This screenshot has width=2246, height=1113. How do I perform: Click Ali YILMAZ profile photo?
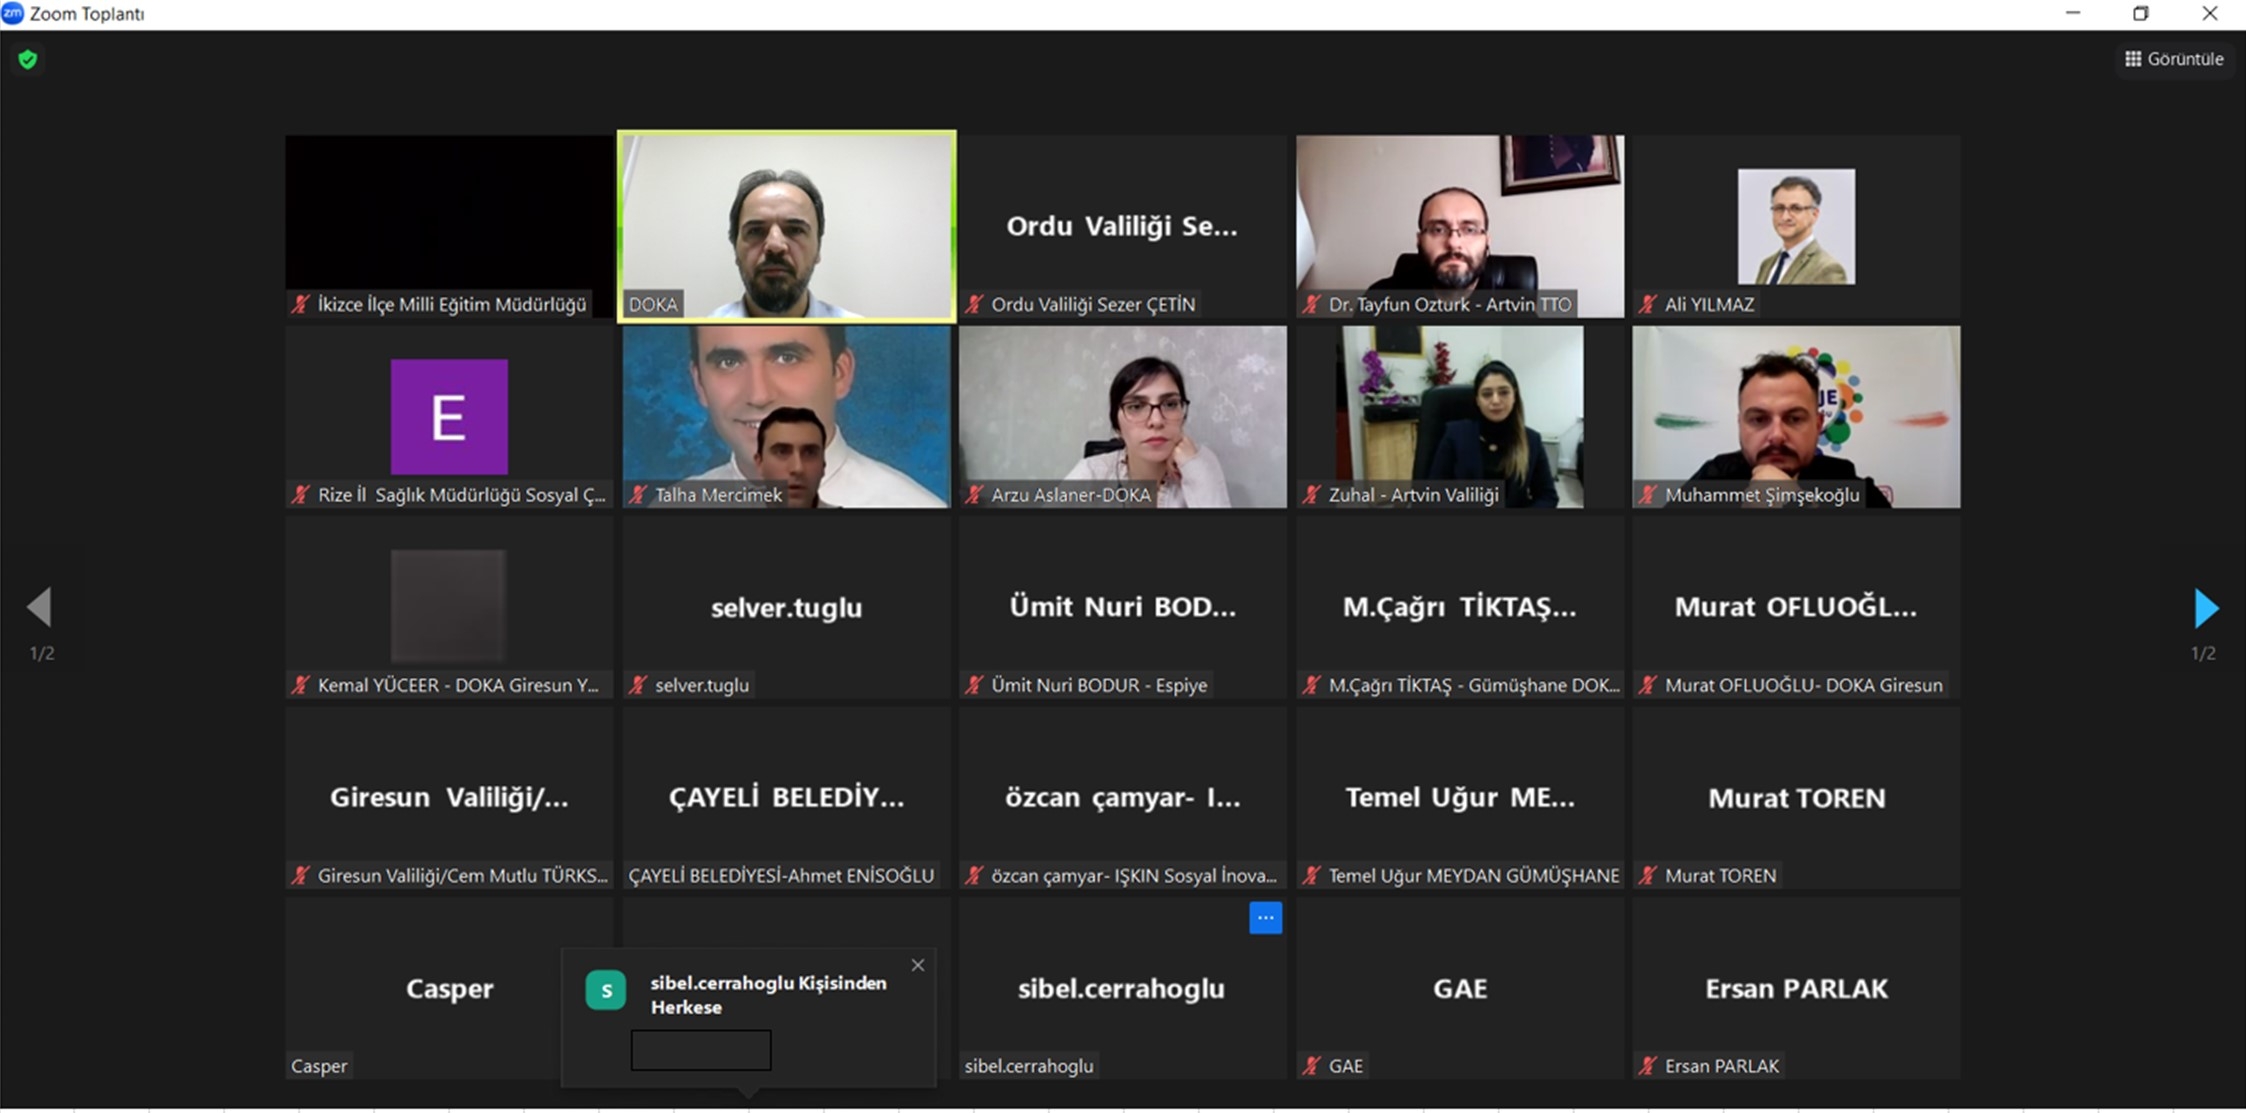[x=1796, y=226]
